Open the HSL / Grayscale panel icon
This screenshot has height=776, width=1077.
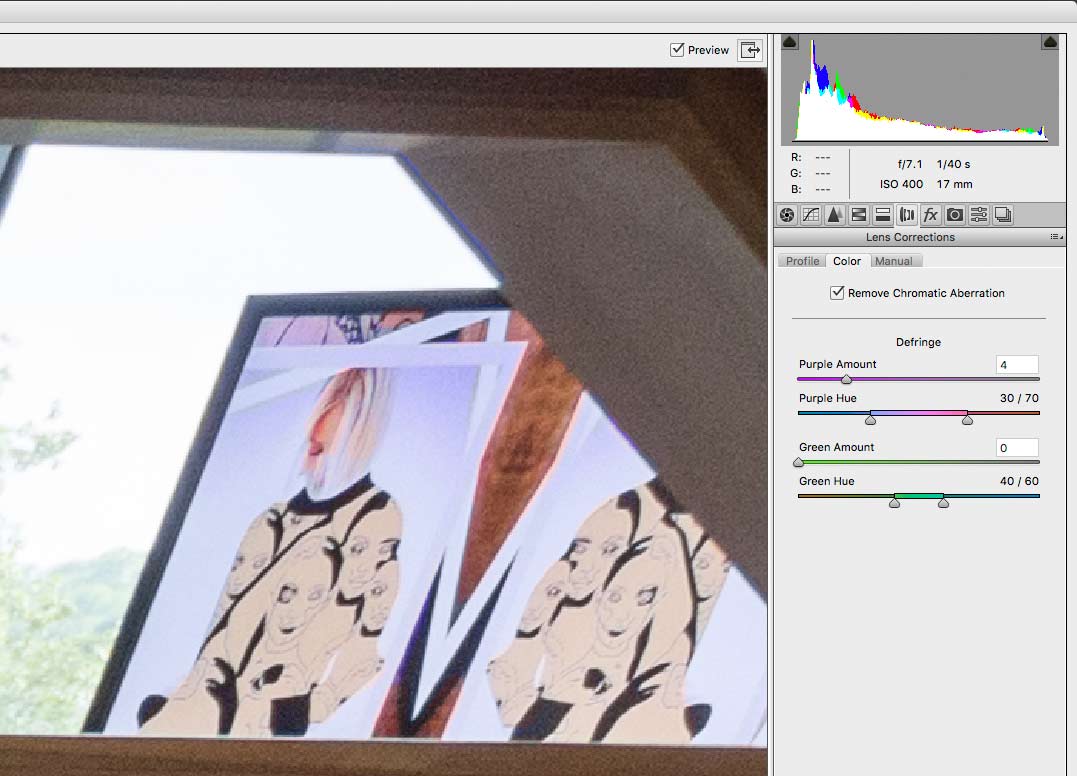(859, 215)
